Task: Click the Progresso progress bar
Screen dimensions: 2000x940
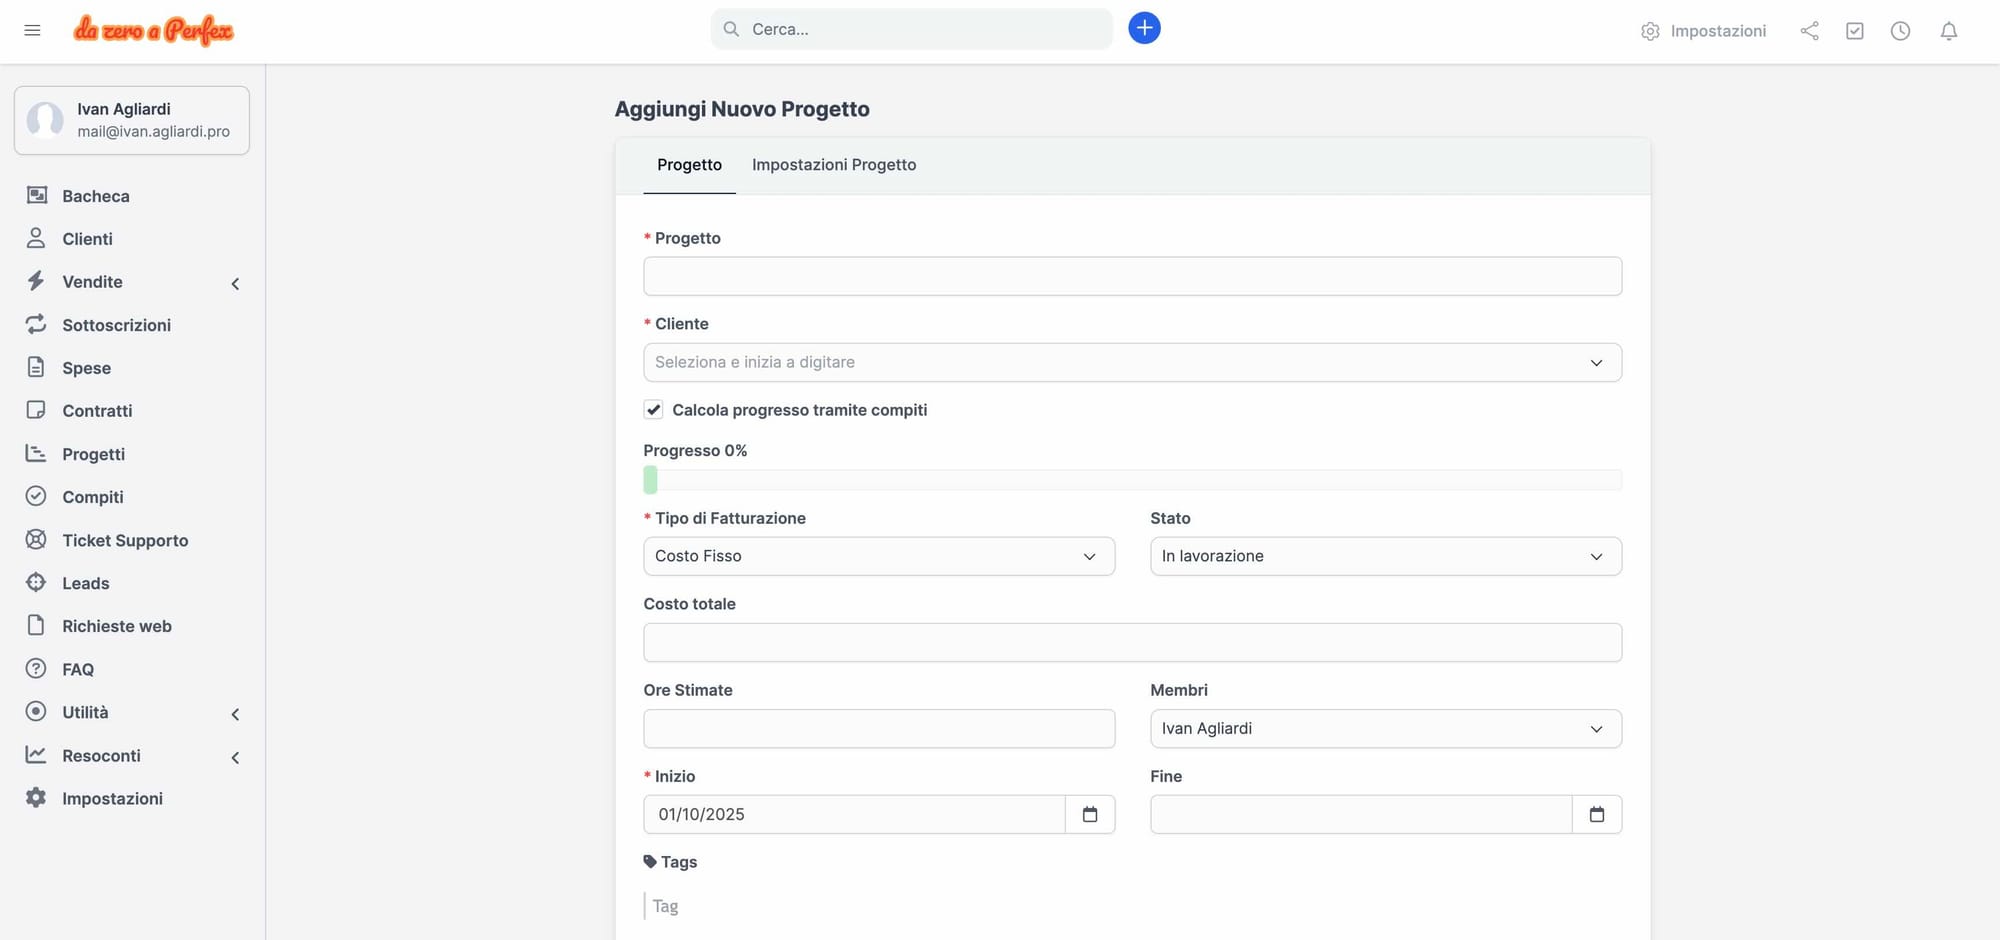Action: pos(1132,480)
